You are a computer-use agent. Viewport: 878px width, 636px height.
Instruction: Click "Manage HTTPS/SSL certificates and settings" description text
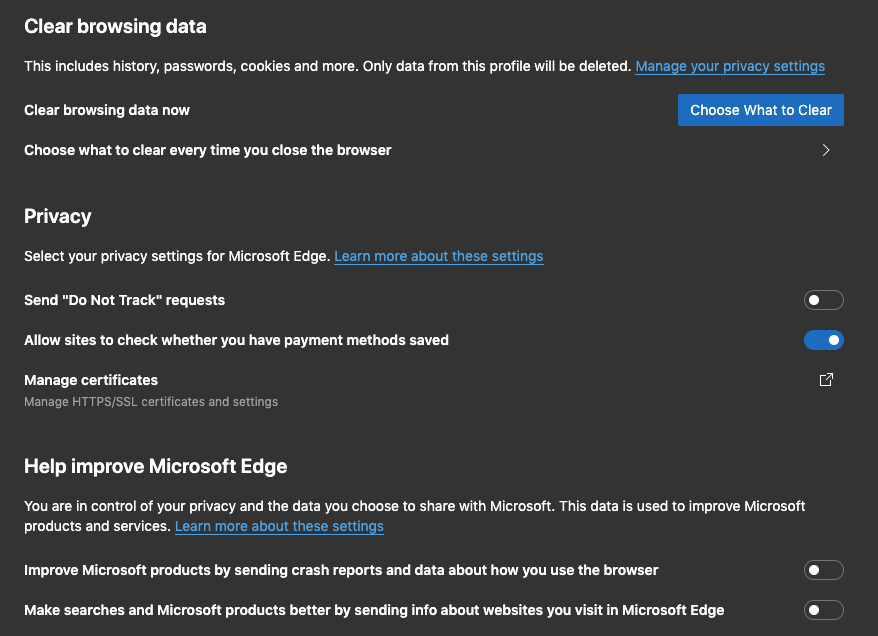(x=151, y=401)
